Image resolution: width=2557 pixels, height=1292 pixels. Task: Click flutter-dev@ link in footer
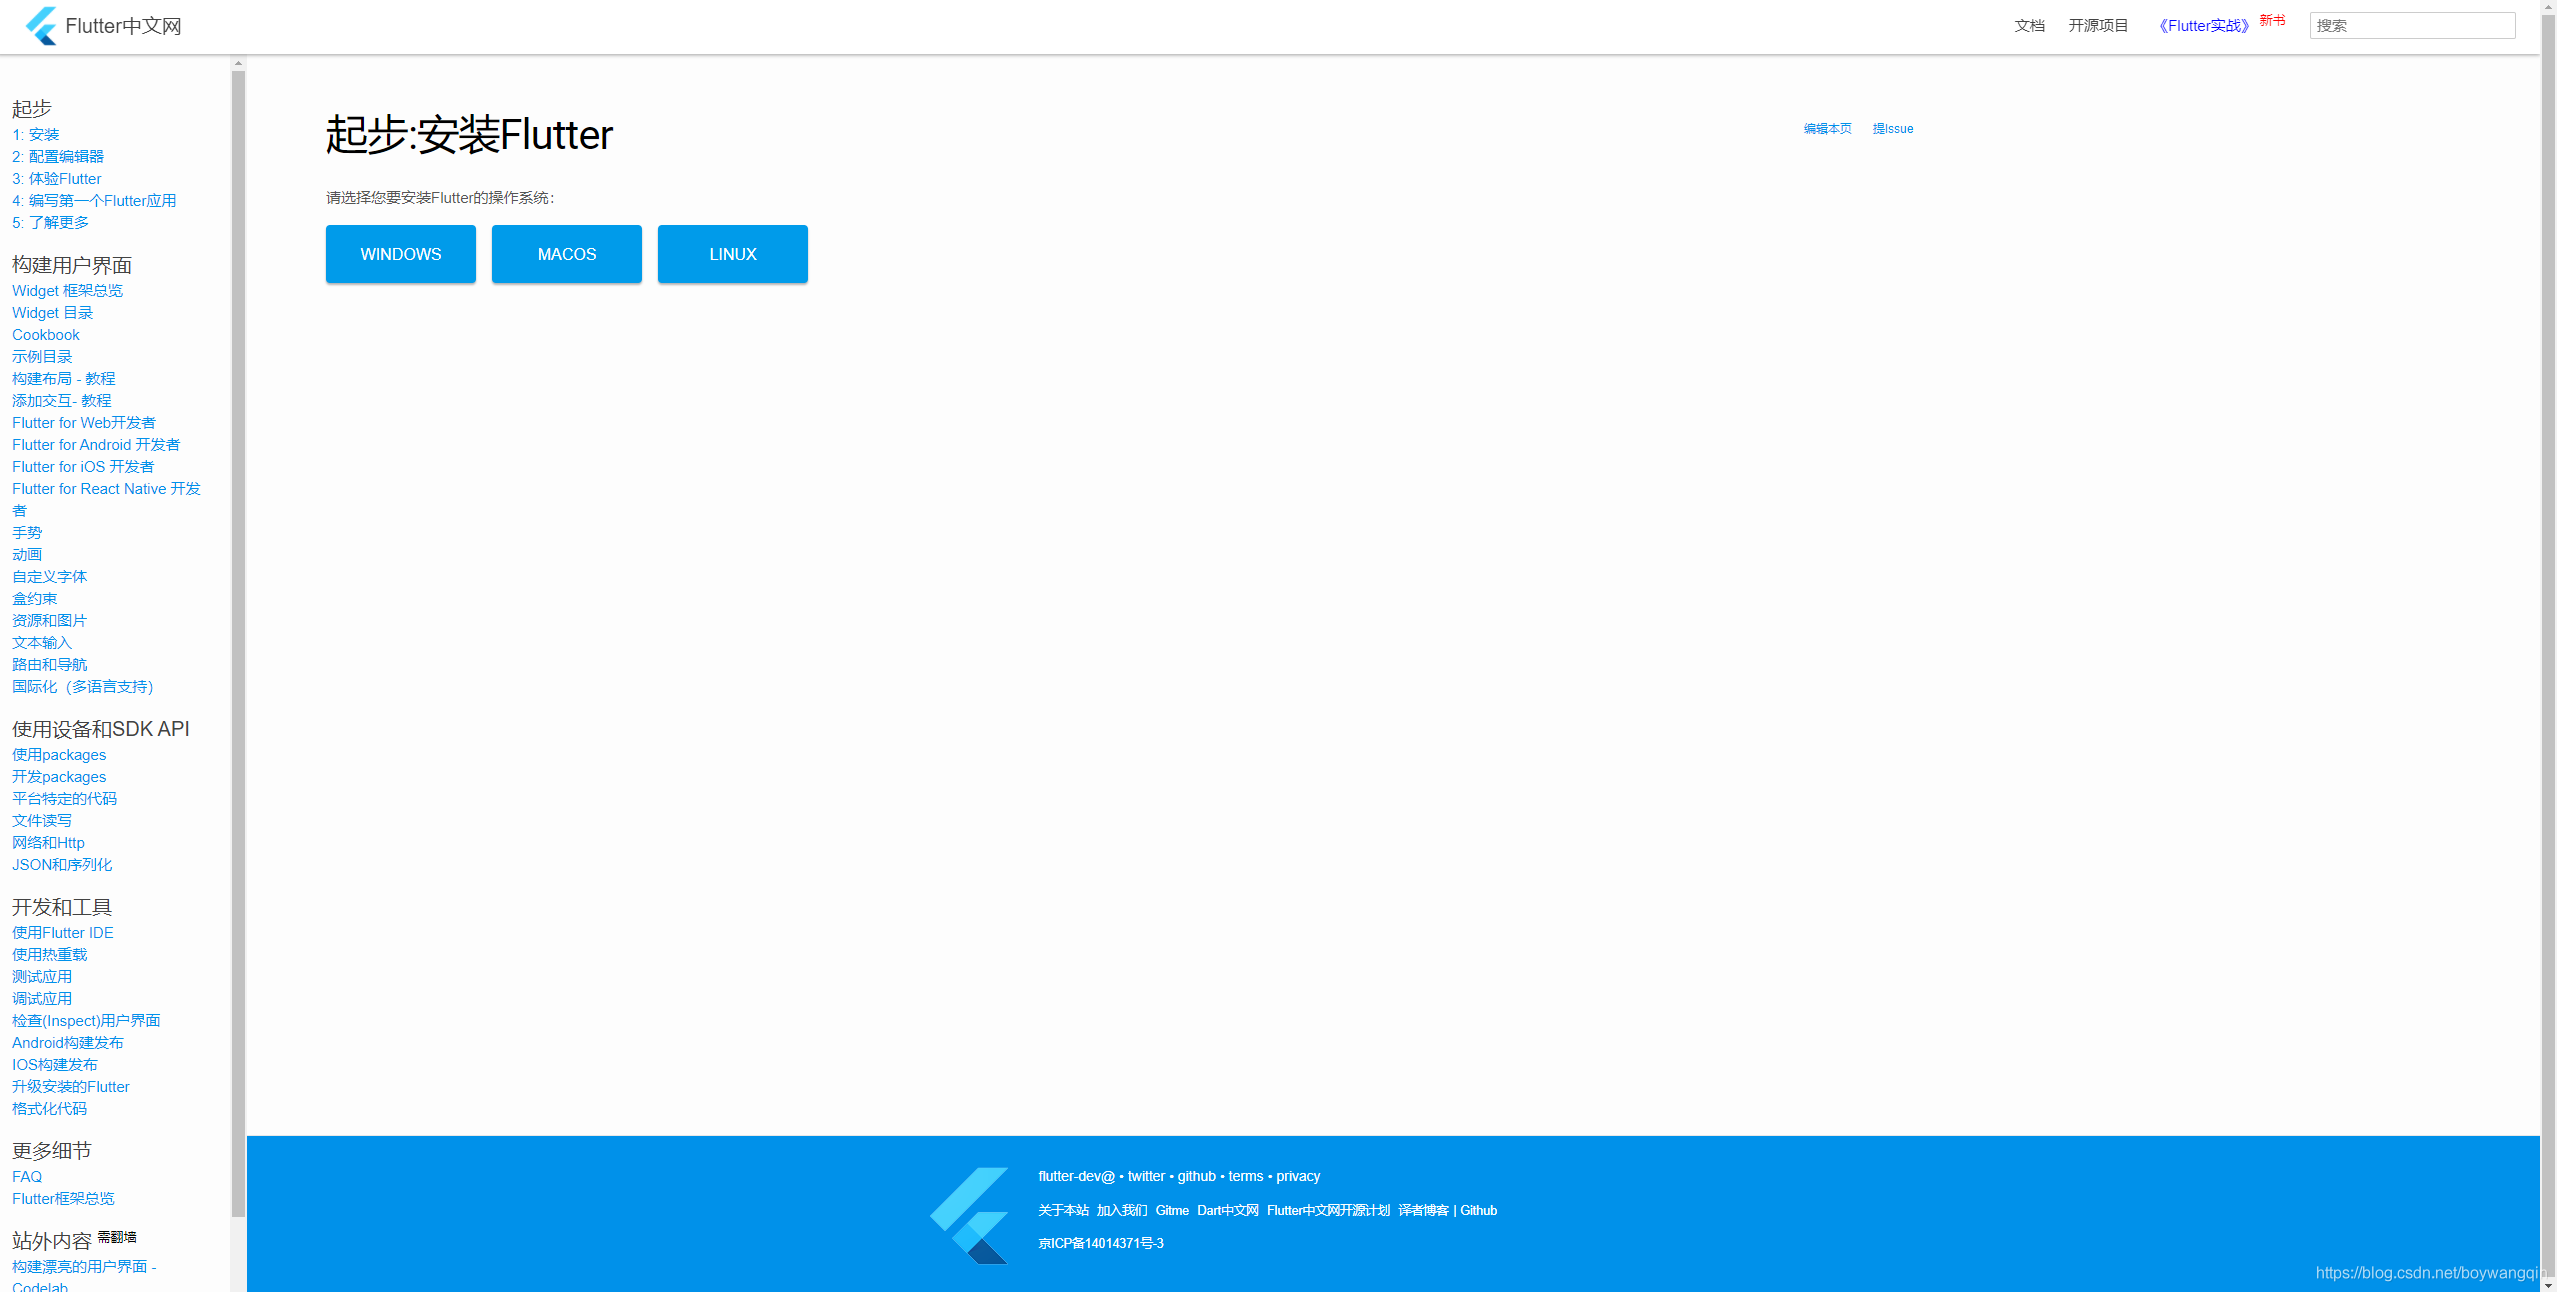point(1076,1177)
